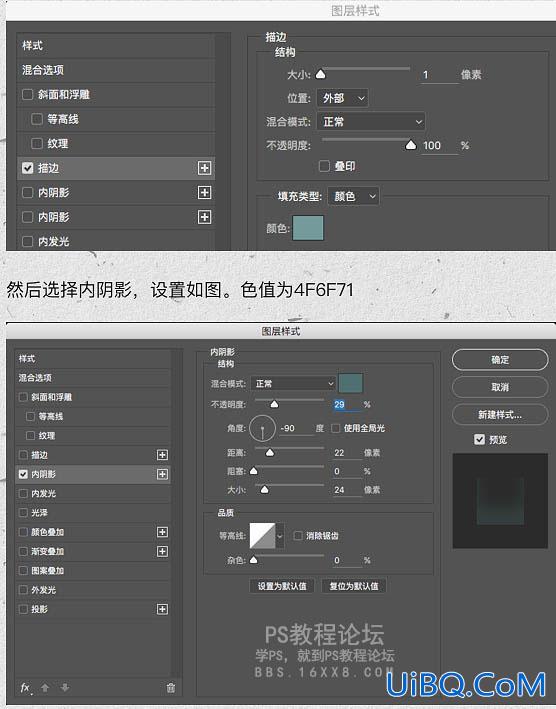Click the angle field showing -90
556x709 pixels.
click(297, 428)
